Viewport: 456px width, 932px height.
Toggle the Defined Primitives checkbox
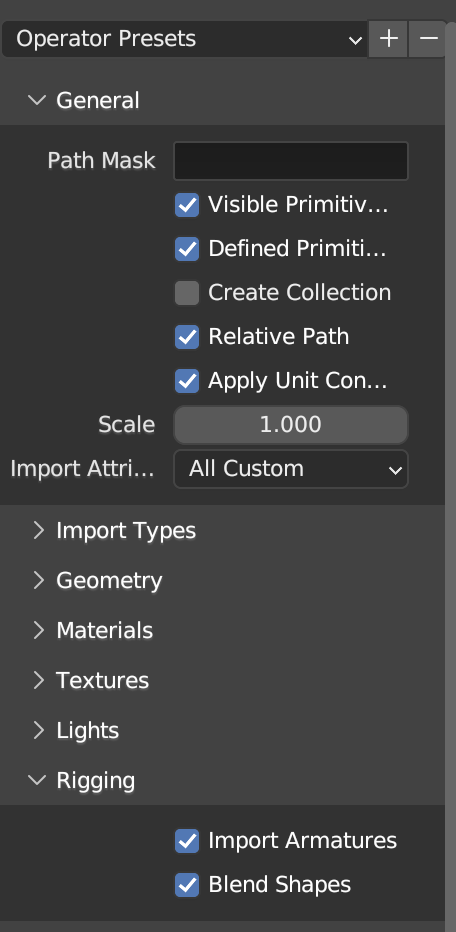point(187,249)
